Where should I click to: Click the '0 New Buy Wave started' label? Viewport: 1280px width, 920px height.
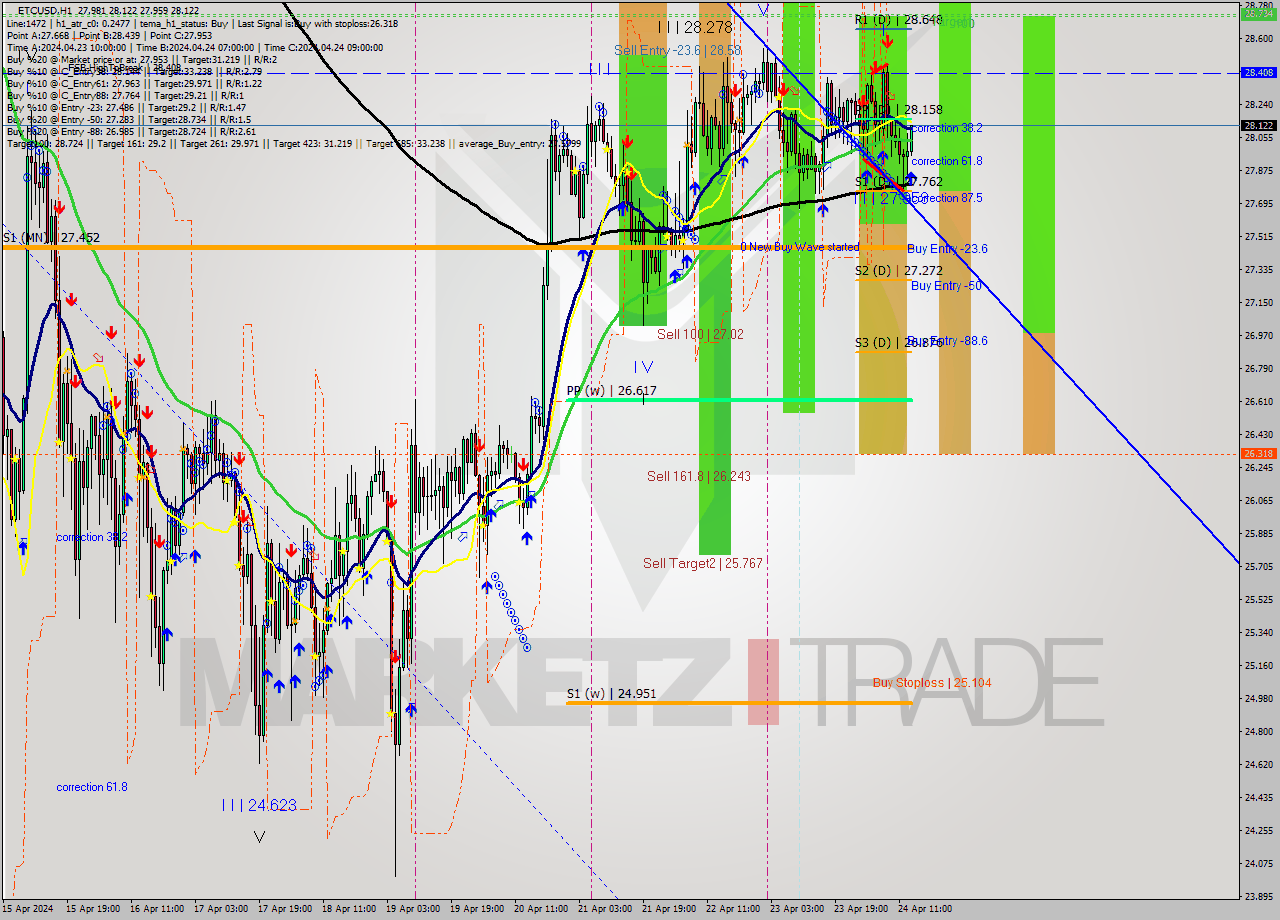[x=800, y=247]
